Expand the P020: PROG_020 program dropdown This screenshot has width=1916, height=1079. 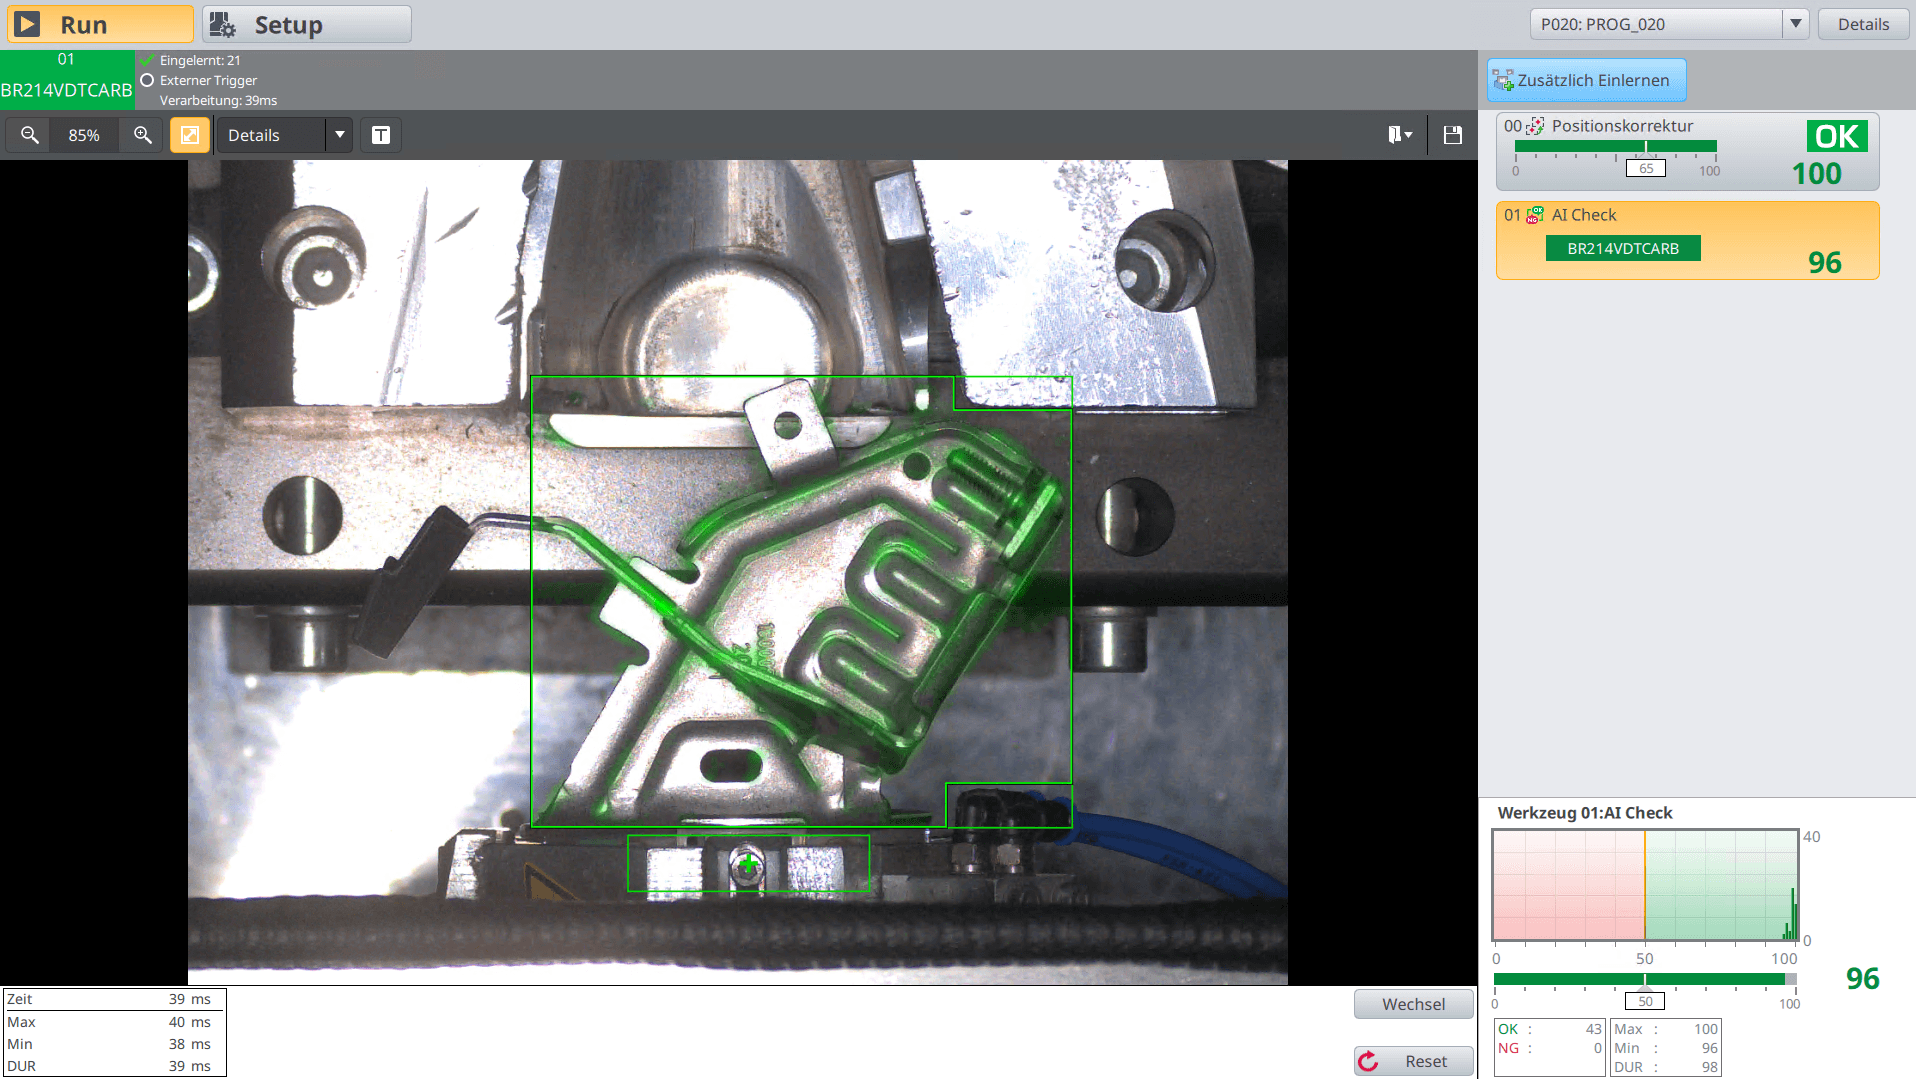1796,24
